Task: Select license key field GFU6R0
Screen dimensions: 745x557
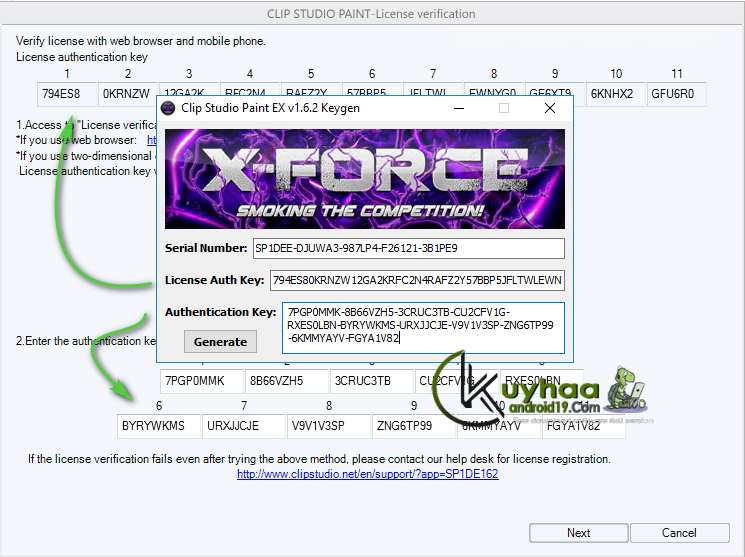Action: [676, 94]
